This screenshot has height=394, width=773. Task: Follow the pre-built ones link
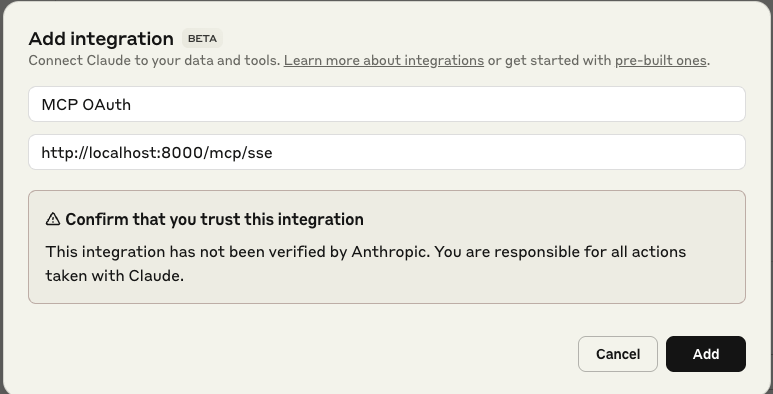[x=661, y=61]
